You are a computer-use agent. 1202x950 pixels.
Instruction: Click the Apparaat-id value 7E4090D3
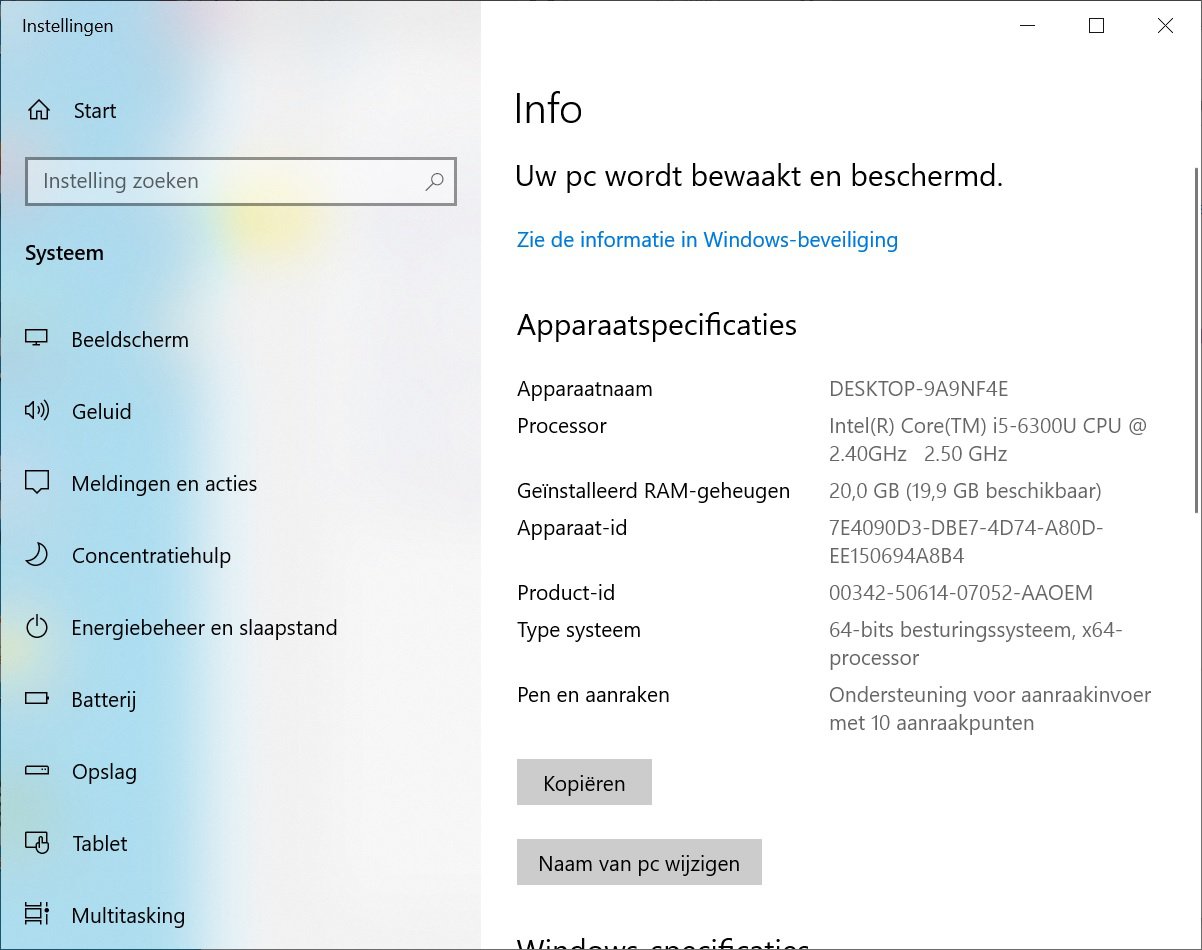point(966,541)
